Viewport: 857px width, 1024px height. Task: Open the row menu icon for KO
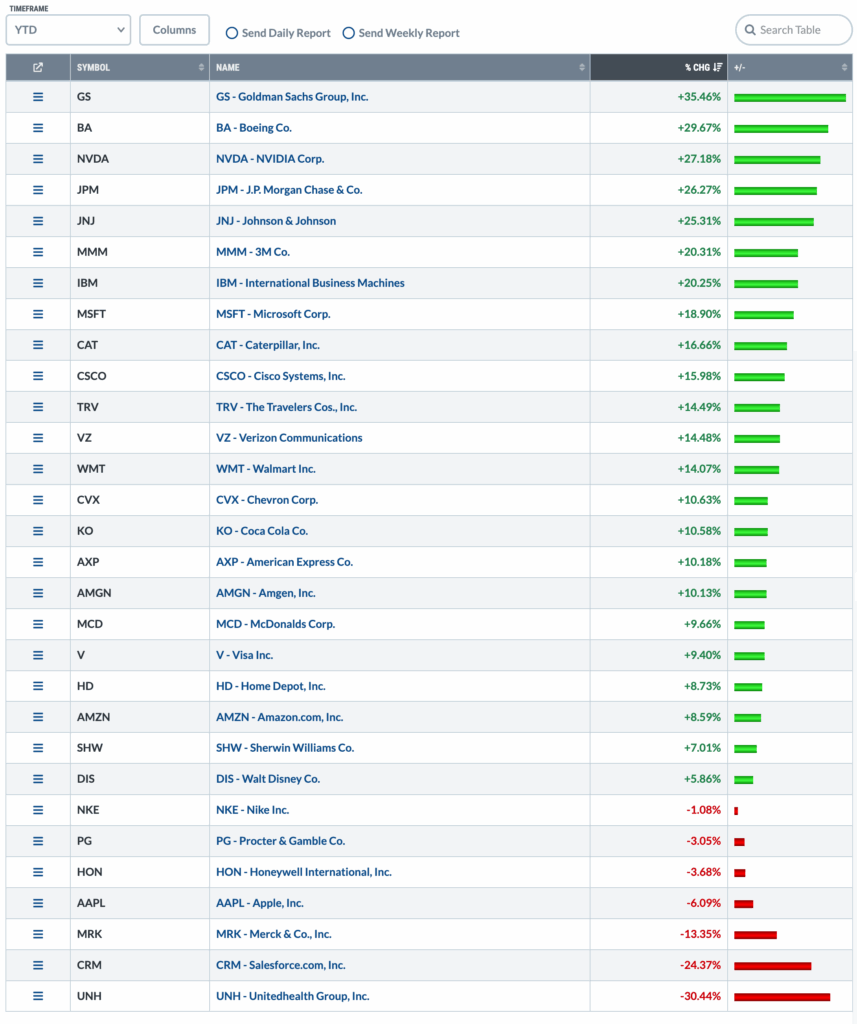click(x=38, y=531)
